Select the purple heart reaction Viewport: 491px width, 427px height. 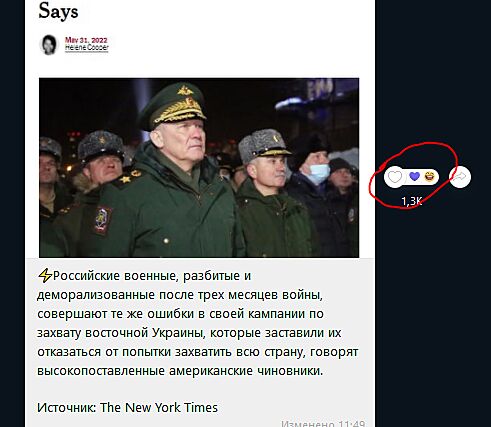pyautogui.click(x=414, y=176)
